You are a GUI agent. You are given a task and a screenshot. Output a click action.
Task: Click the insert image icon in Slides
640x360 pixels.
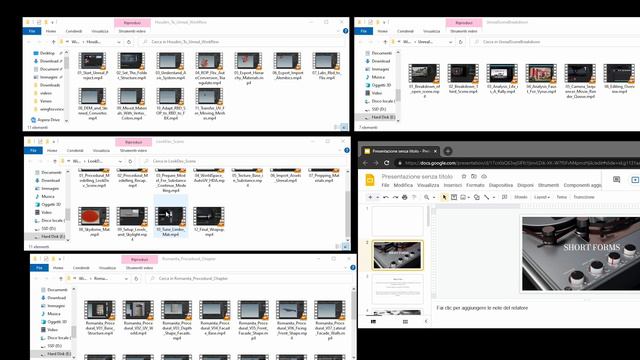[x=463, y=197]
